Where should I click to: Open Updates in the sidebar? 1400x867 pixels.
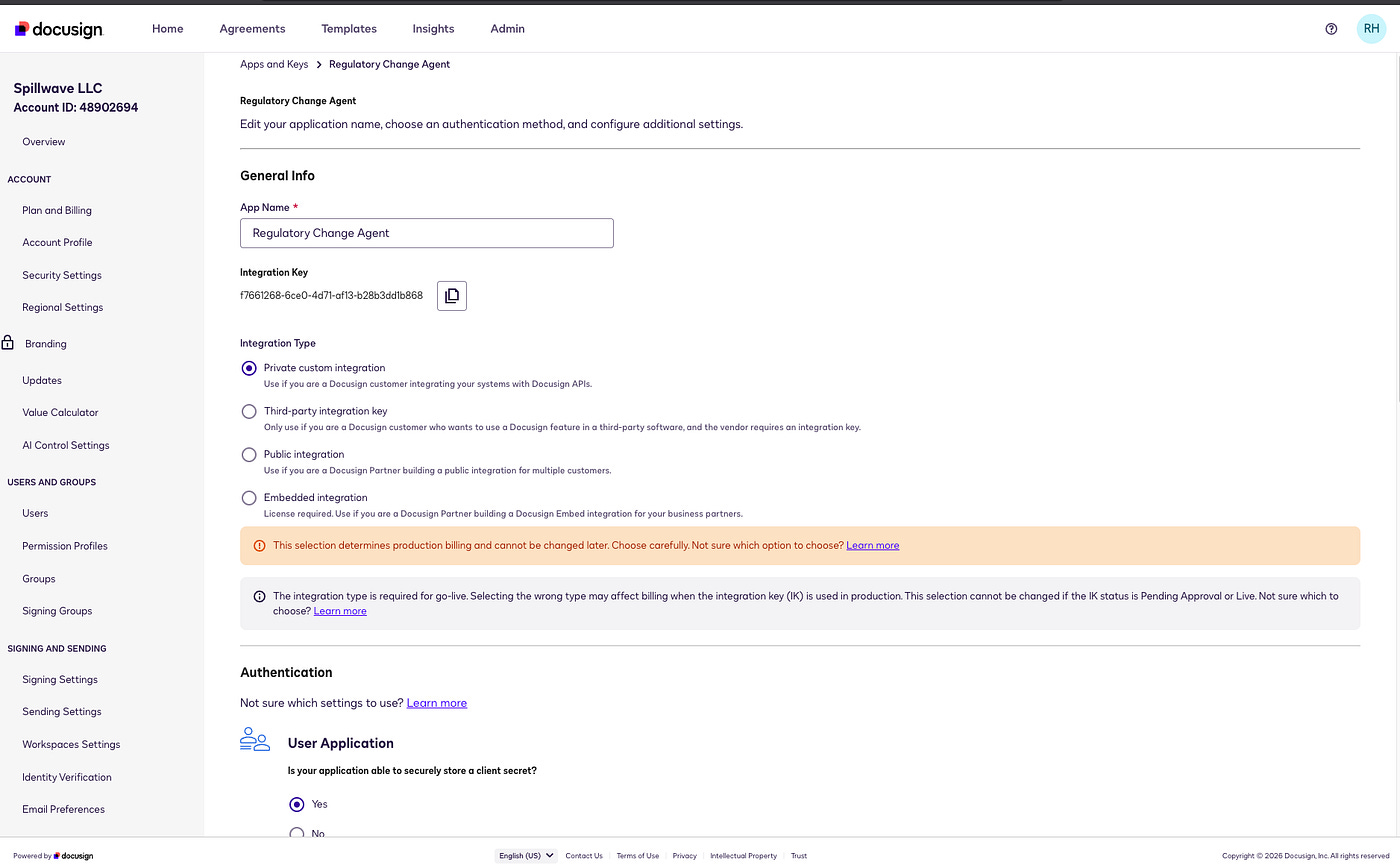(42, 381)
